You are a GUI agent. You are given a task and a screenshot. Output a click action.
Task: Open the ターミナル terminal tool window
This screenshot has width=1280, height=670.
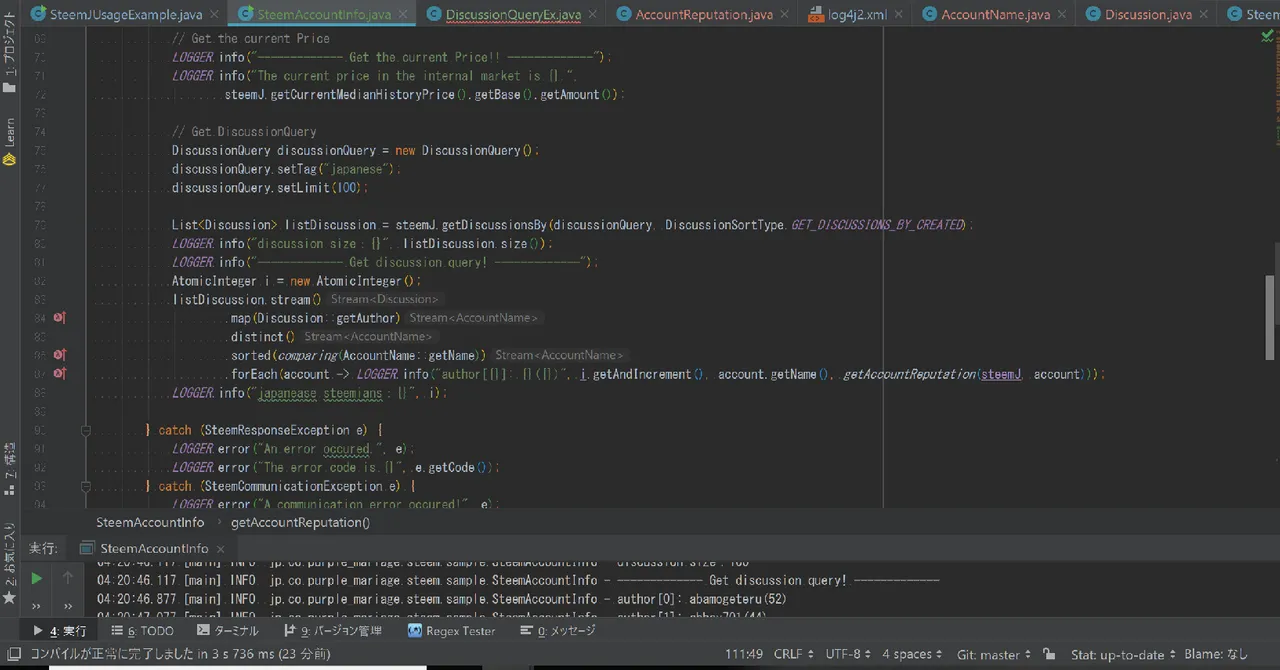pos(228,630)
